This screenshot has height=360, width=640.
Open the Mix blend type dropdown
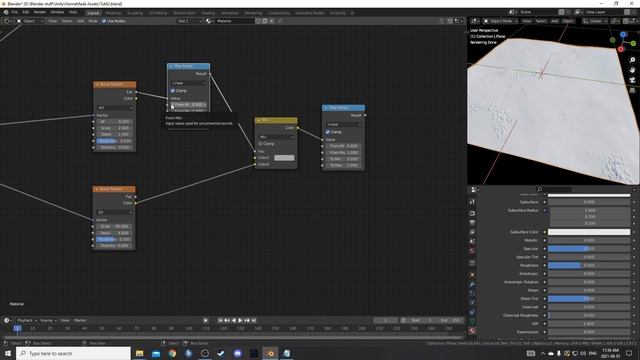point(276,137)
